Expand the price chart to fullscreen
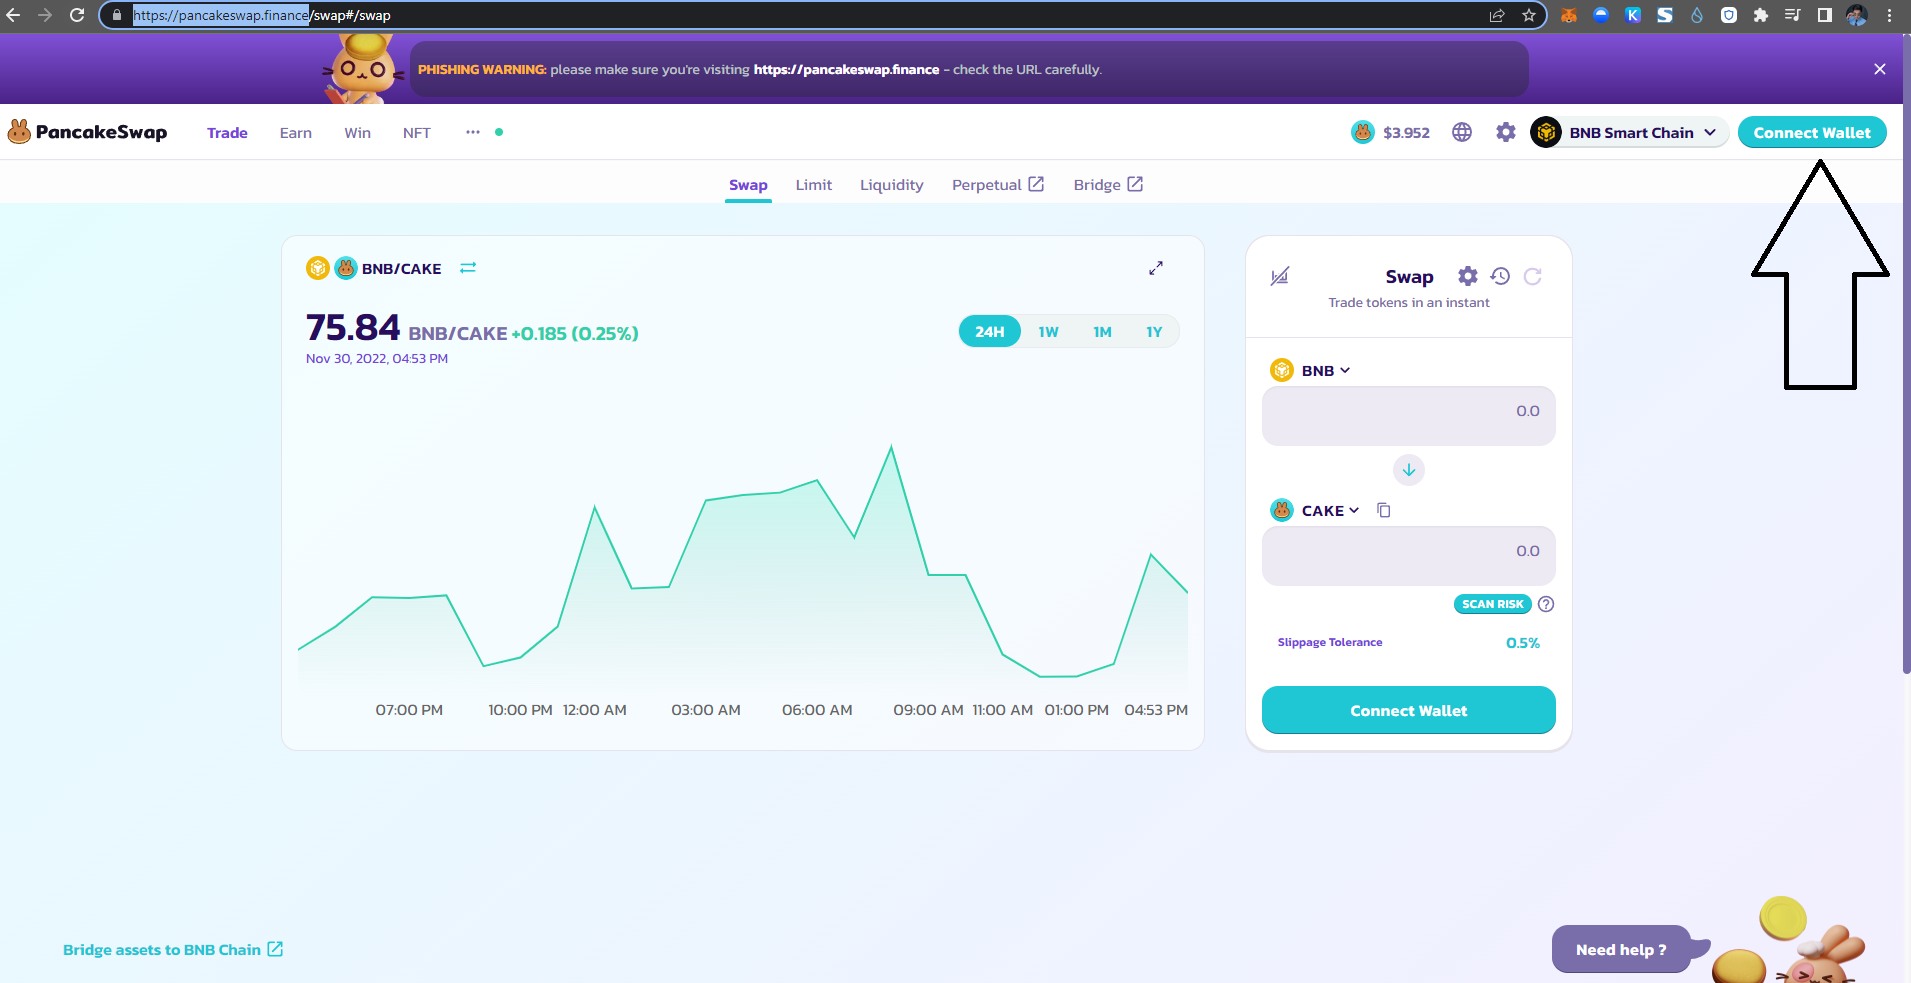The width and height of the screenshot is (1911, 983). 1155,268
